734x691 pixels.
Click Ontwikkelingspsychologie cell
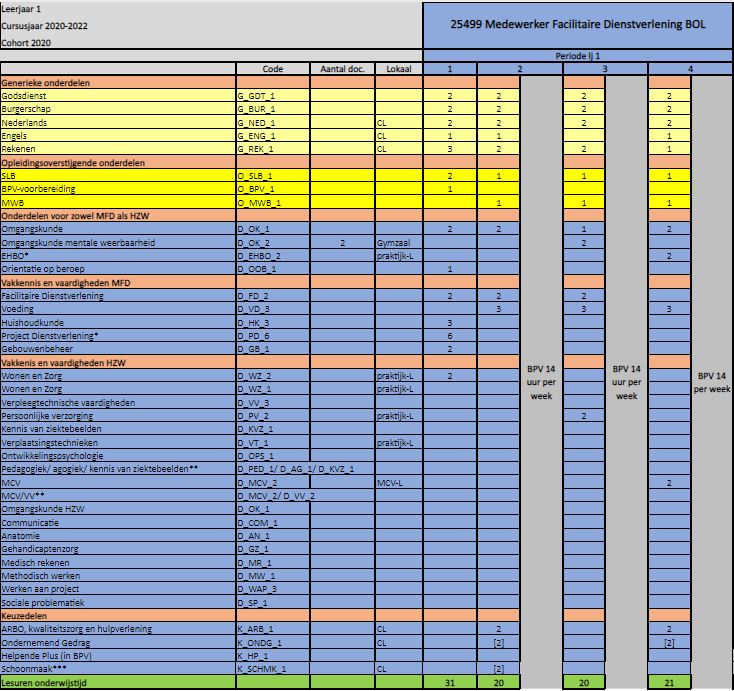tap(118, 456)
